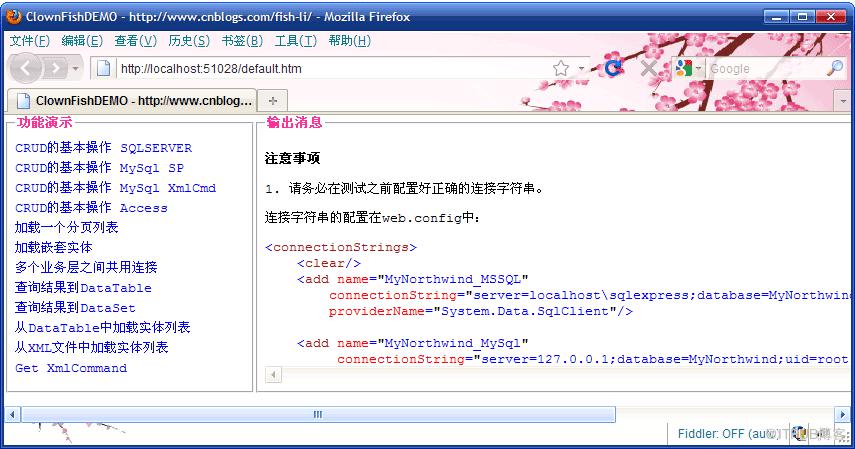Click the Google search engine icon
Screen dimensions: 855x449
[x=683, y=68]
